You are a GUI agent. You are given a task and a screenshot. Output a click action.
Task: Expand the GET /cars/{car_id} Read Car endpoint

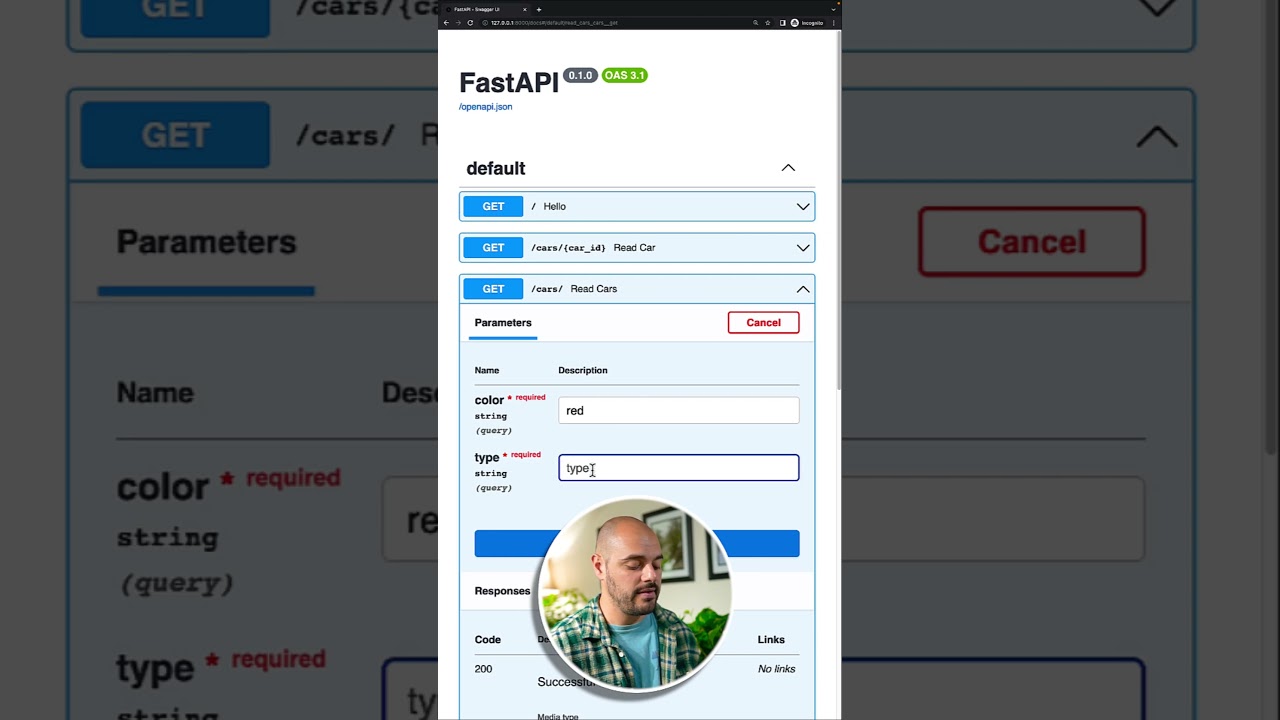637,248
